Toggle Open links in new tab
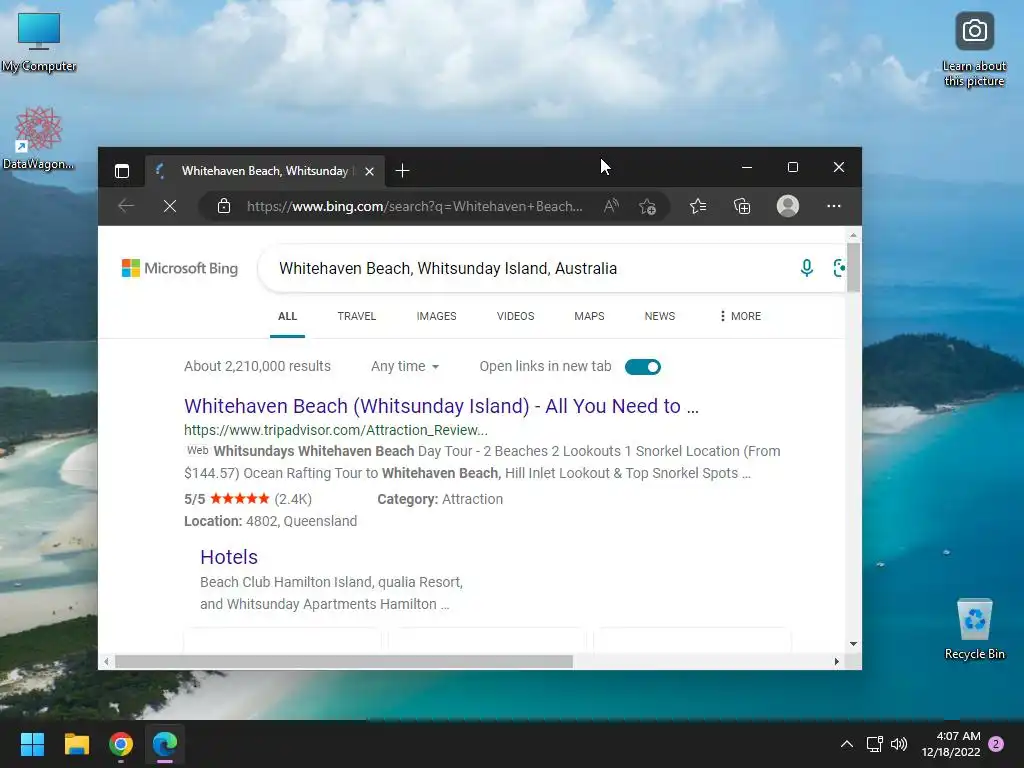1024x768 pixels. coord(643,367)
